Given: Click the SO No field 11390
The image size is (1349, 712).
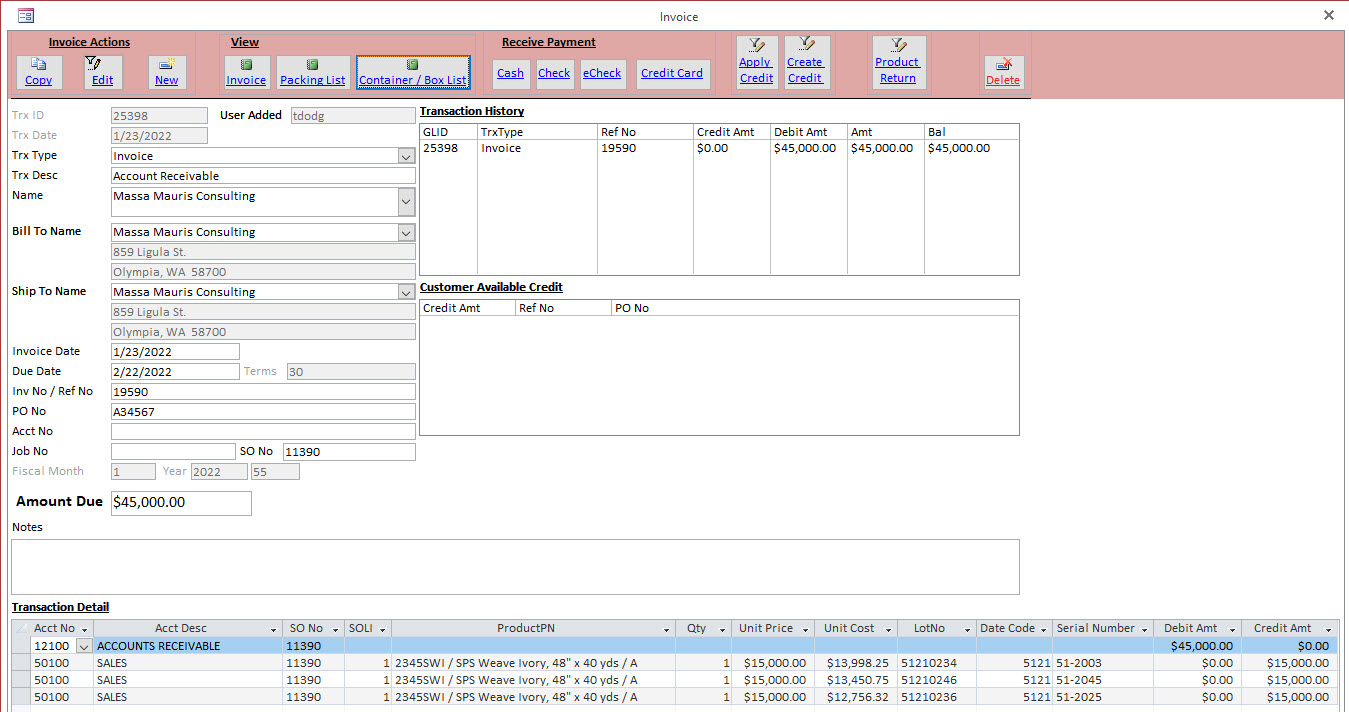Looking at the screenshot, I should coord(349,452).
